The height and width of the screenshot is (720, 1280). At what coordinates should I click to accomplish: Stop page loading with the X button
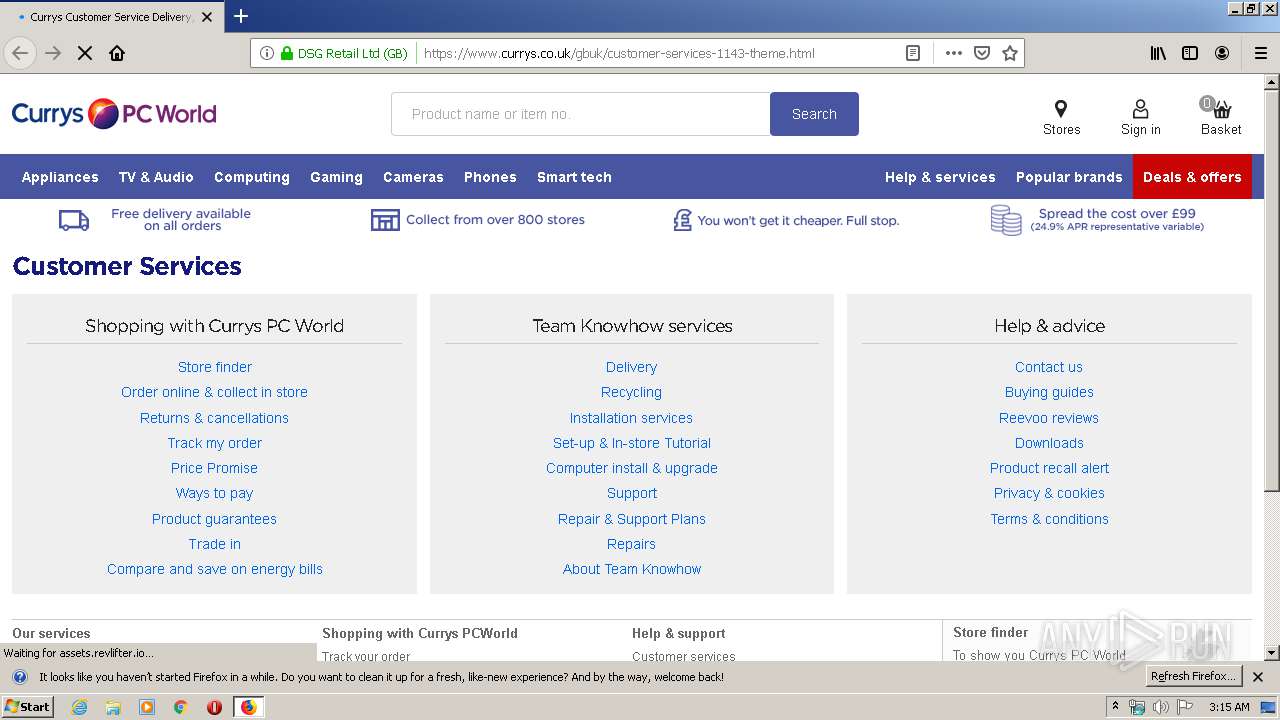click(85, 53)
